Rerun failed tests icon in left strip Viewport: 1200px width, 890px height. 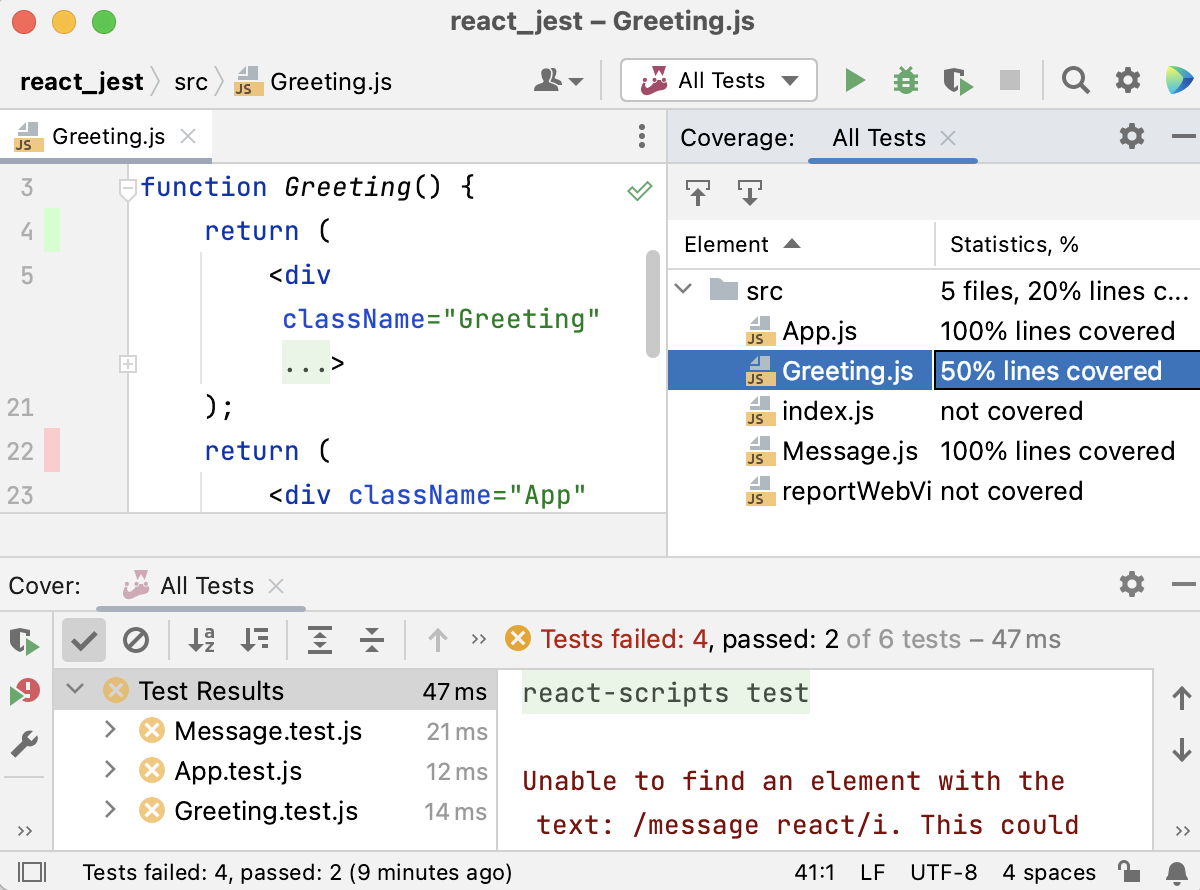24,692
